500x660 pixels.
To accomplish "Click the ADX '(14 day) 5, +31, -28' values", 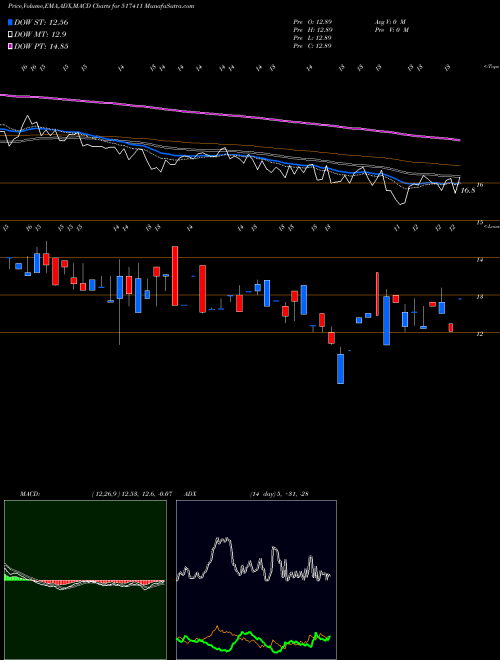I will tap(279, 494).
